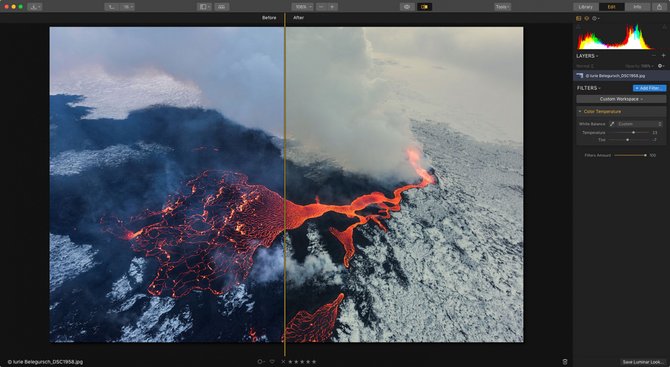This screenshot has width=670, height=367.
Task: Collapse the LAYERS section header
Action: coord(587,56)
